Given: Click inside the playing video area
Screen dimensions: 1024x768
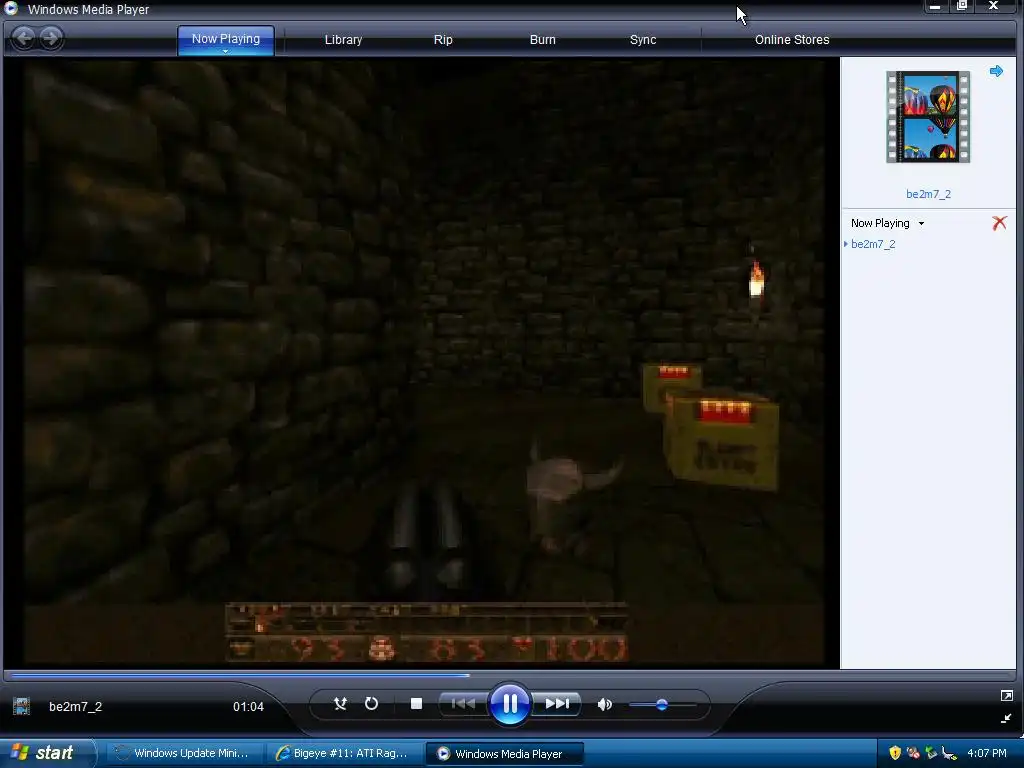Looking at the screenshot, I should [421, 362].
